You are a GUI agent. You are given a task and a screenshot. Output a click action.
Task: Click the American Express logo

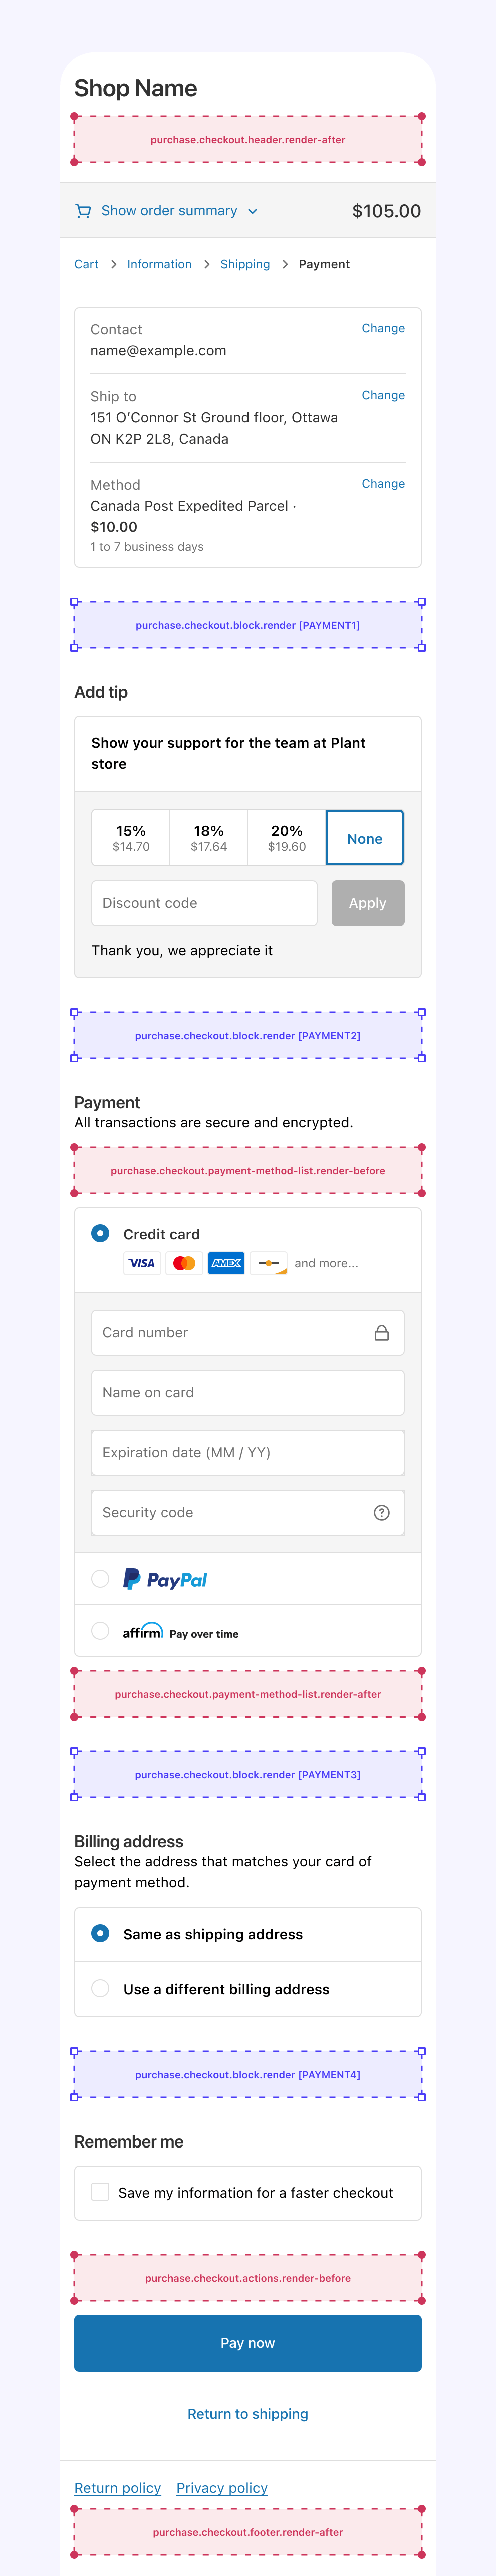pyautogui.click(x=227, y=1263)
